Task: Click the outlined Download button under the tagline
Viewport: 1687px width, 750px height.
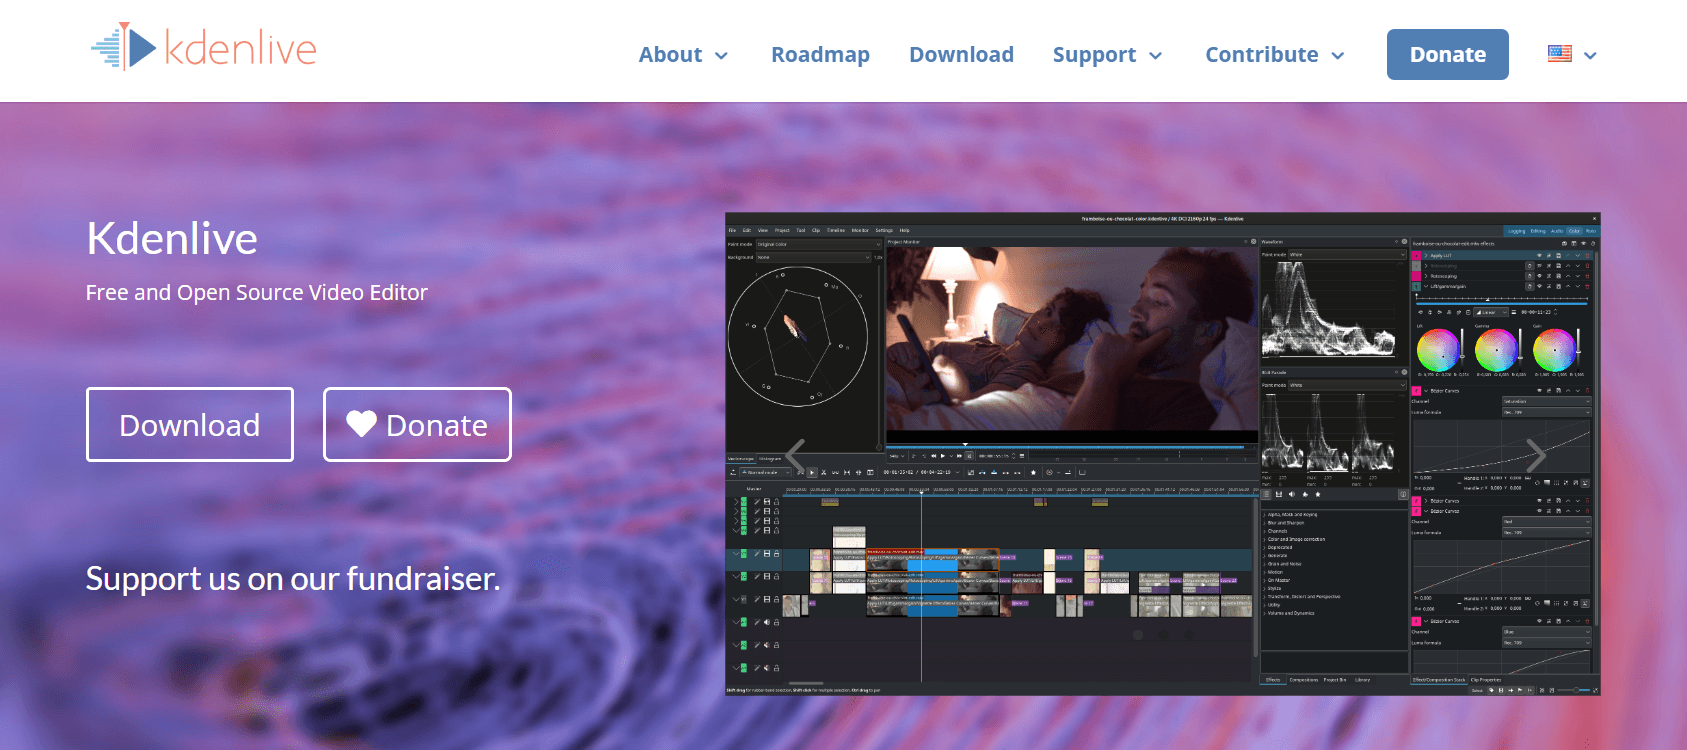Action: (x=190, y=425)
